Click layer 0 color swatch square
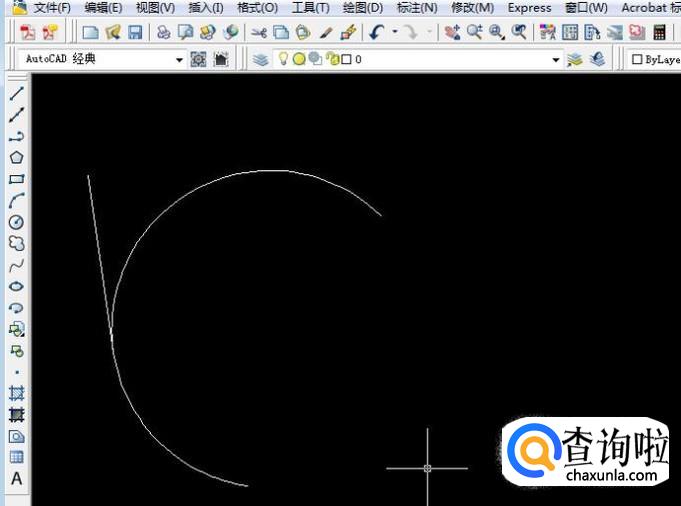 click(346, 60)
